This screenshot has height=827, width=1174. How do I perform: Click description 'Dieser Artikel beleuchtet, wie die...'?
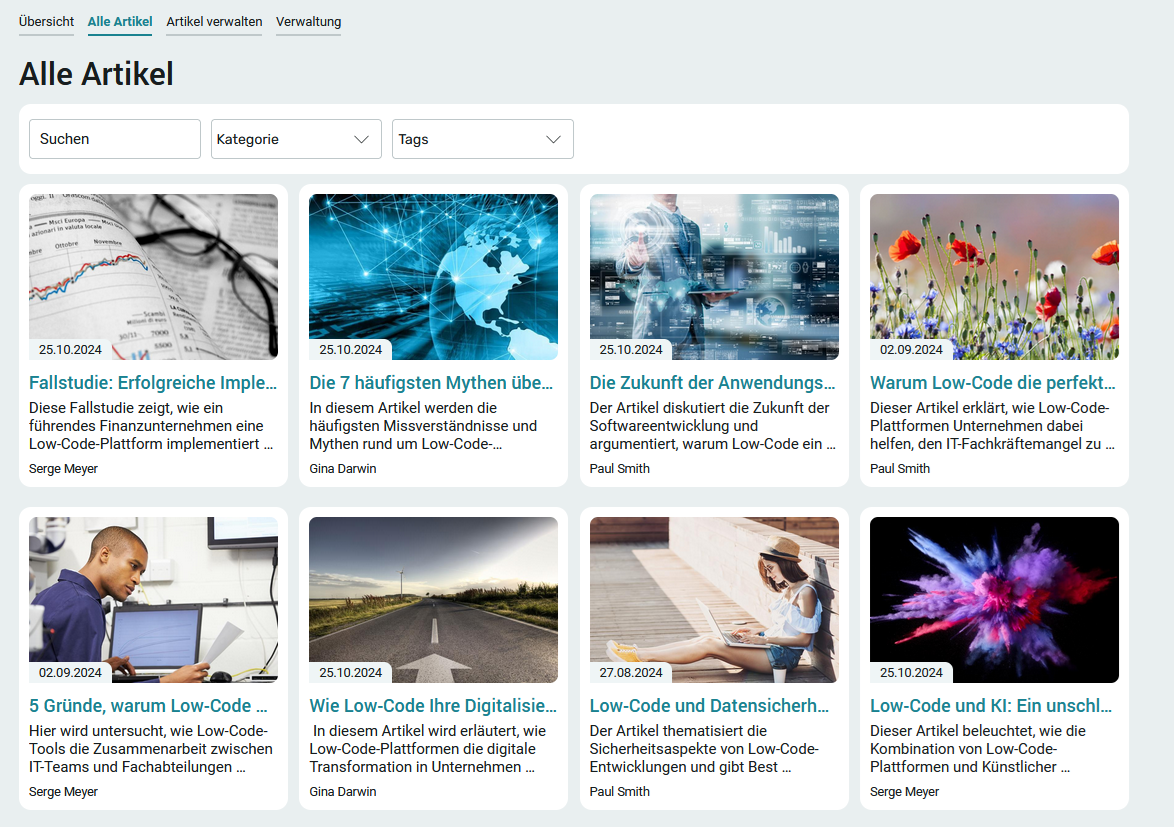tap(978, 749)
